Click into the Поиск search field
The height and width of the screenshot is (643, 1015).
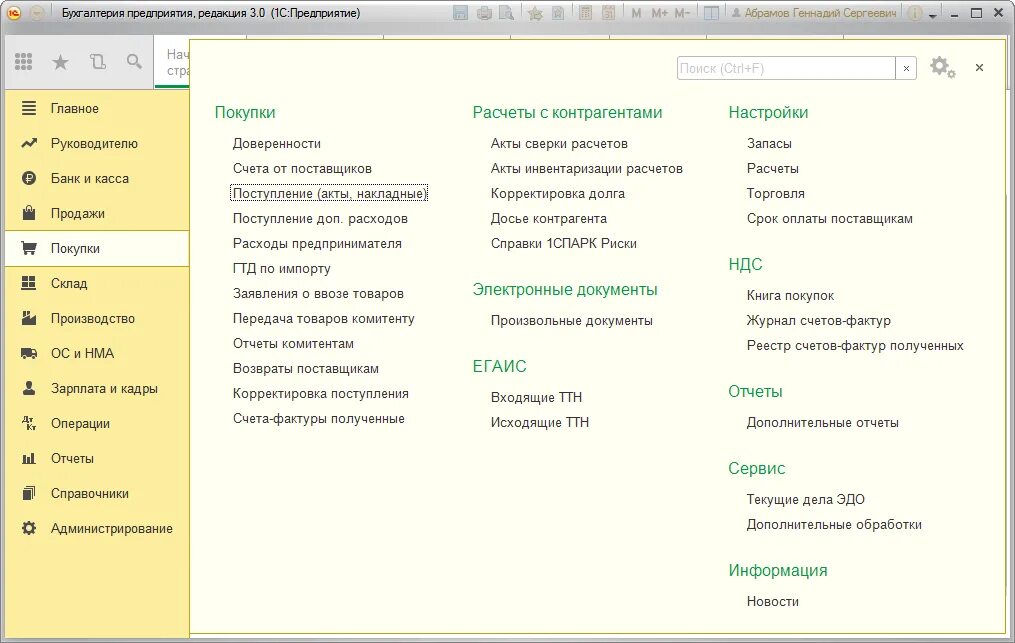786,68
